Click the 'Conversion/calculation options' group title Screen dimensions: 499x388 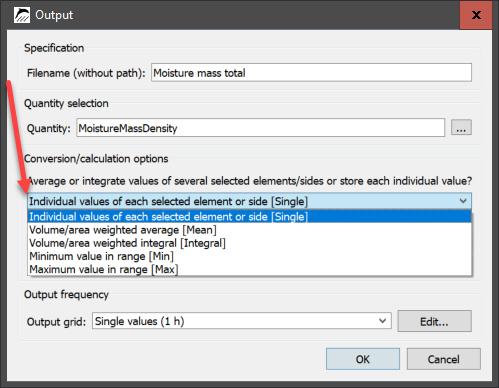tap(96, 159)
